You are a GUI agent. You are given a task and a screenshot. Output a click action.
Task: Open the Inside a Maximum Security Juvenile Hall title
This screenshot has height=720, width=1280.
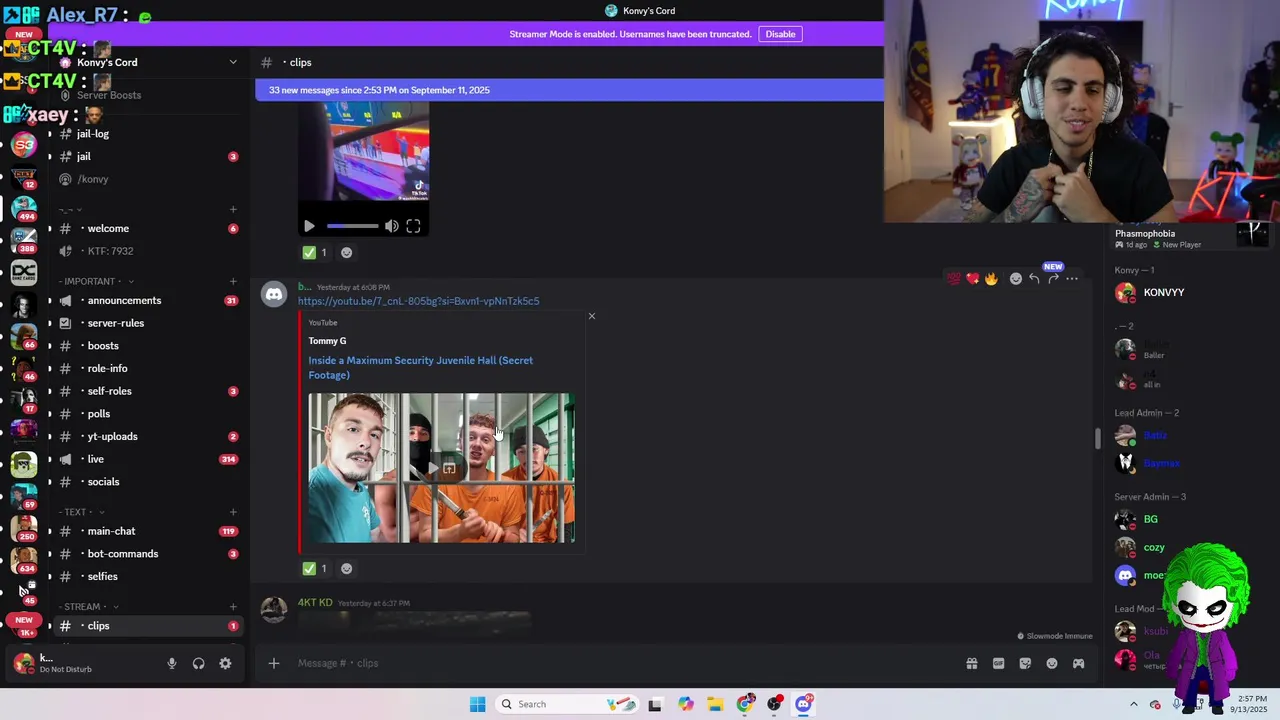click(x=420, y=368)
